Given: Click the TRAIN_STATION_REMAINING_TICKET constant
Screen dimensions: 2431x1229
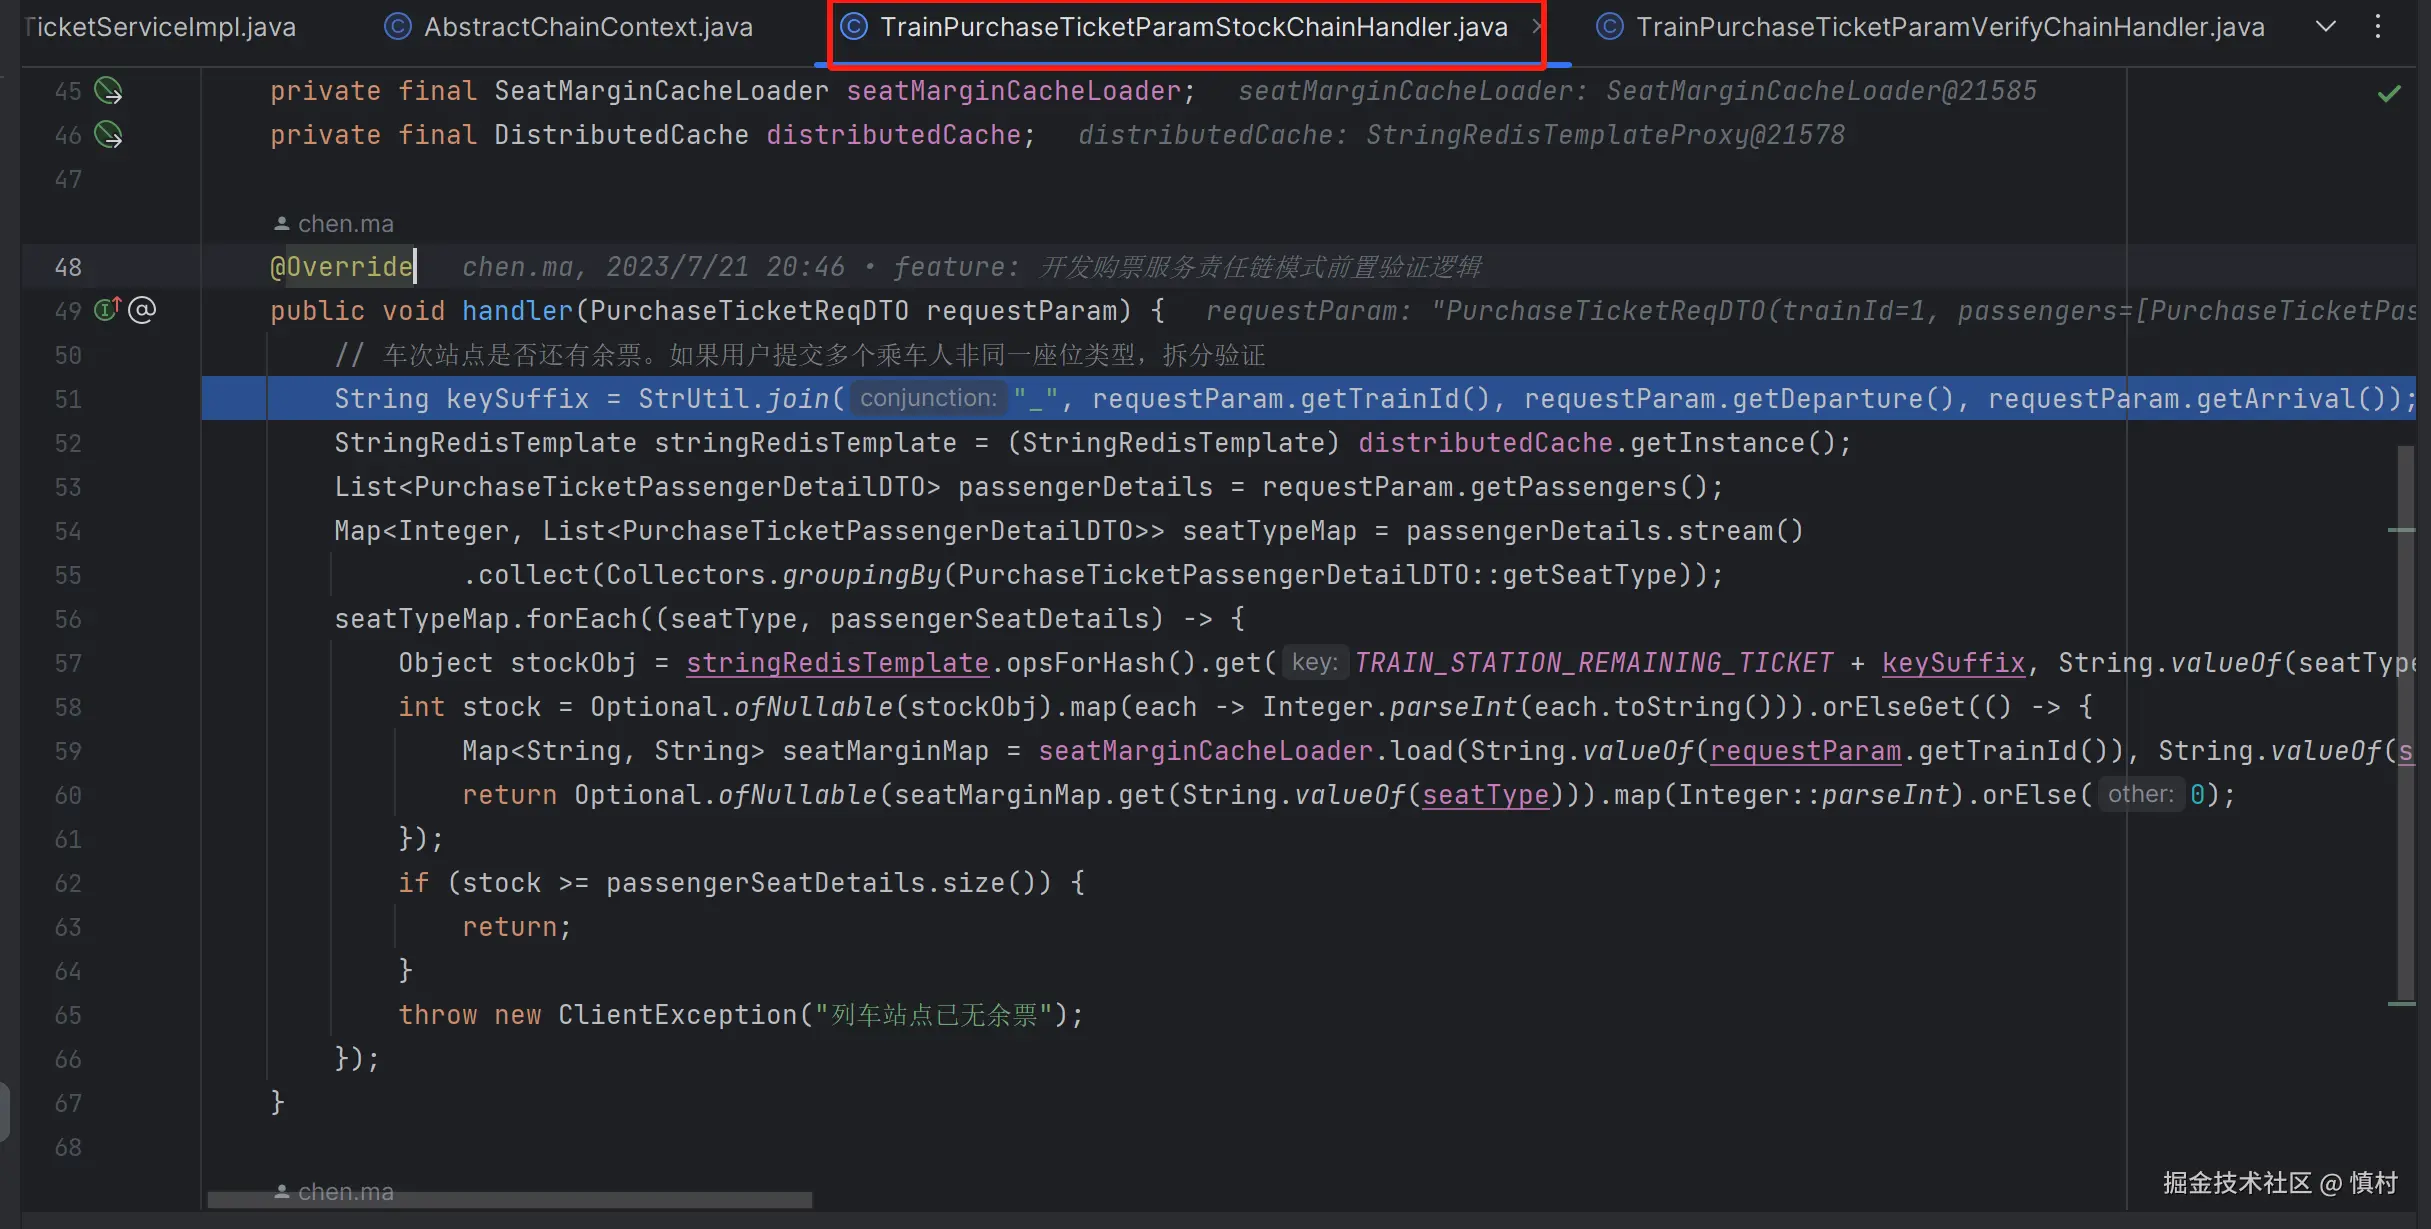Looking at the screenshot, I should pyautogui.click(x=1593, y=663).
